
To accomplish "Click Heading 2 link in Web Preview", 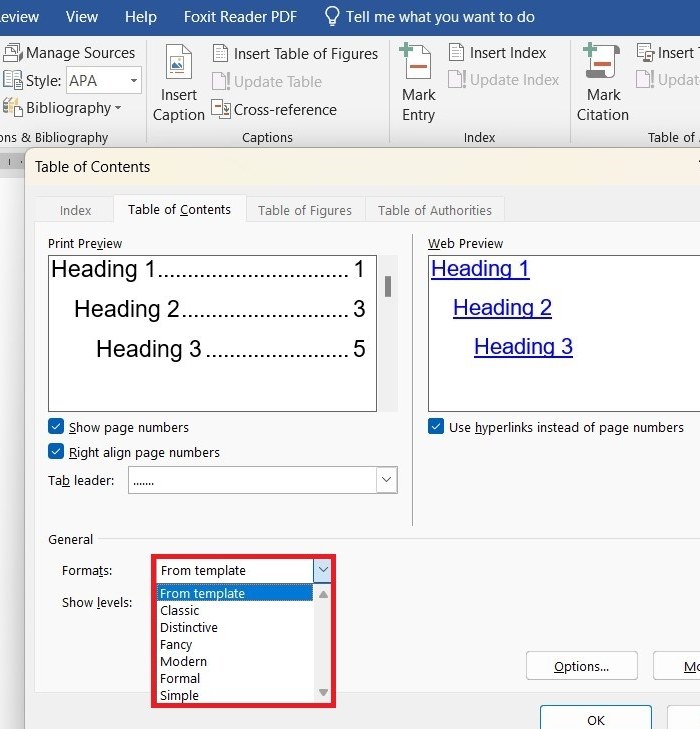I will [x=502, y=307].
